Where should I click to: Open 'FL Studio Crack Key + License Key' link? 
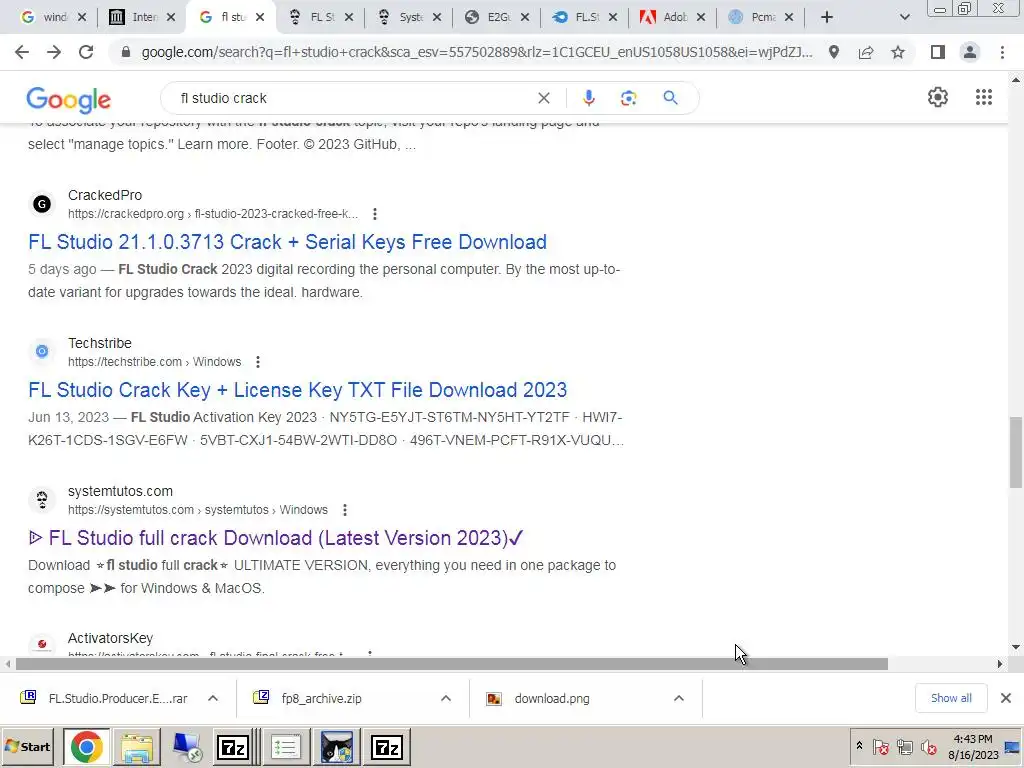(x=298, y=390)
